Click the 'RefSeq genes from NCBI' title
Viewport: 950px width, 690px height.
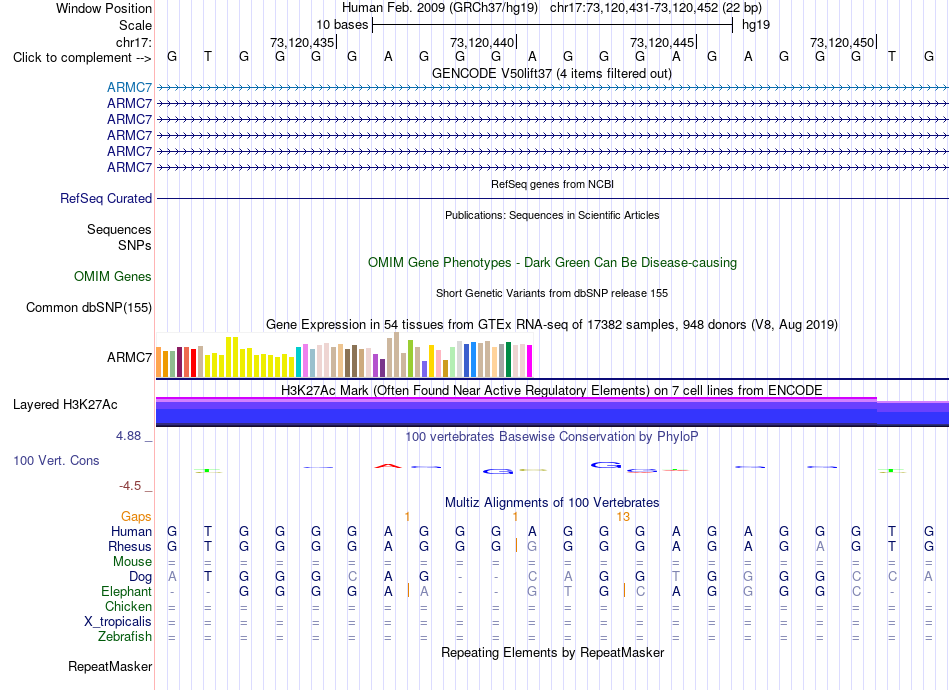(x=552, y=184)
